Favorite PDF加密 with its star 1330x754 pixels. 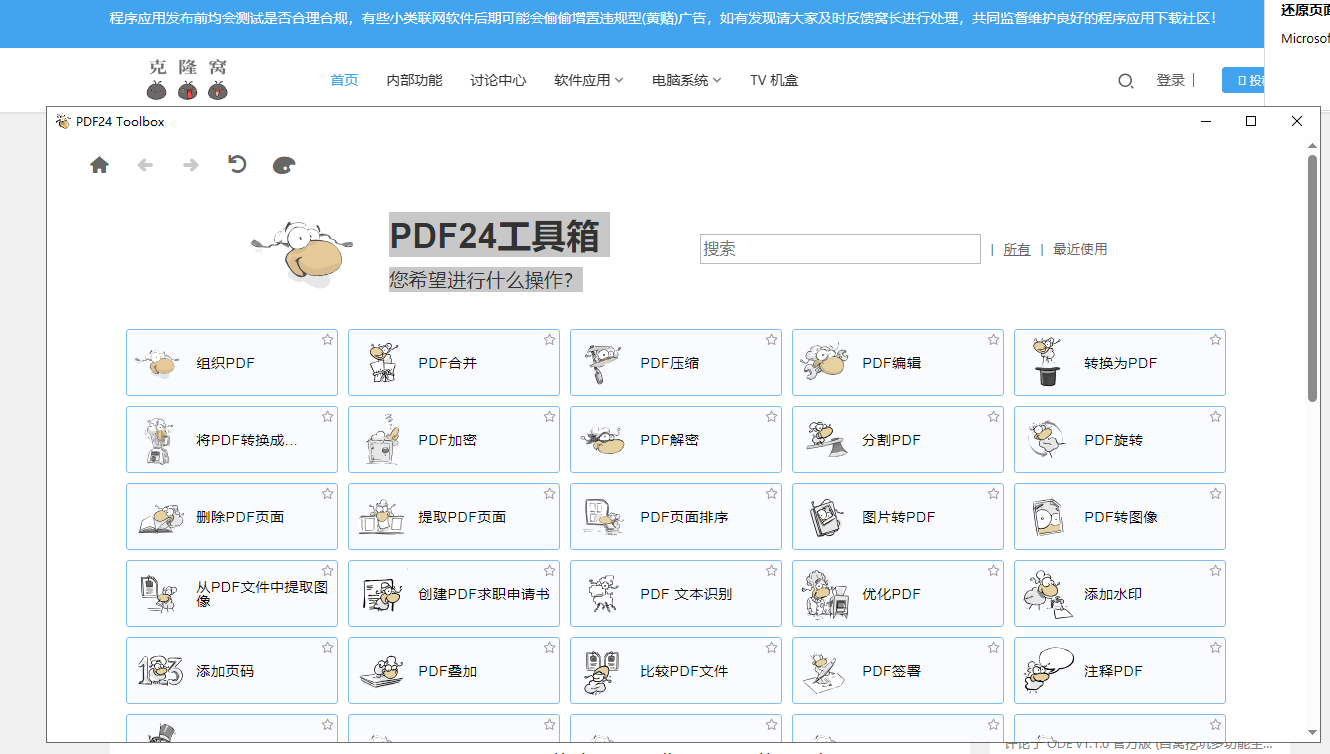click(x=549, y=417)
